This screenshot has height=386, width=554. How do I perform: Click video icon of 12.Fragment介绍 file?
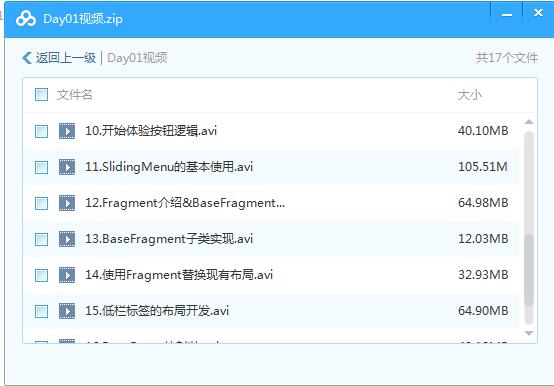67,203
